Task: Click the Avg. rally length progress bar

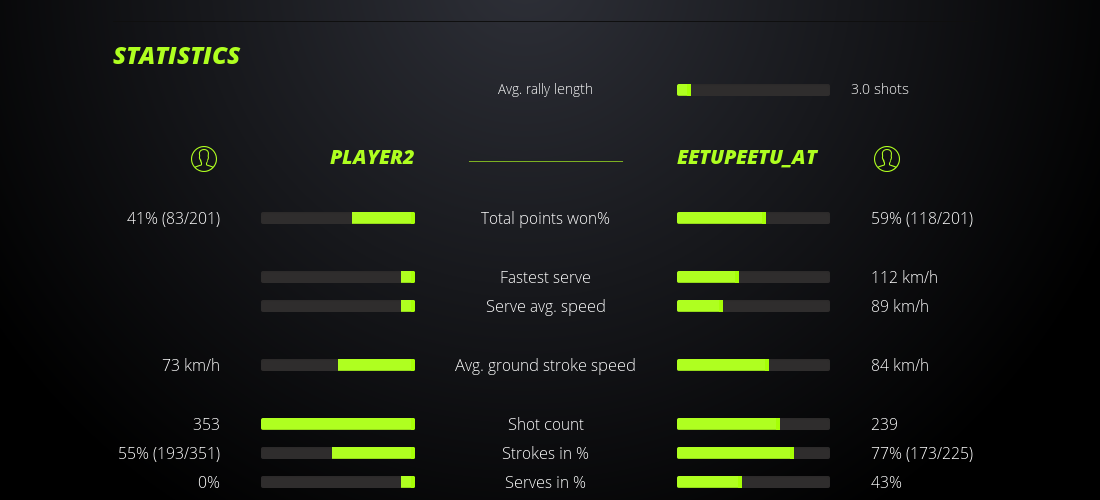Action: coord(753,90)
